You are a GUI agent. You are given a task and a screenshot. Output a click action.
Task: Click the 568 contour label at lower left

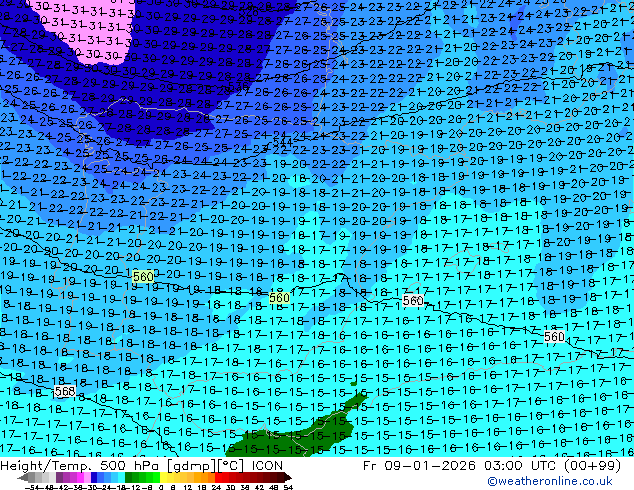[65, 391]
